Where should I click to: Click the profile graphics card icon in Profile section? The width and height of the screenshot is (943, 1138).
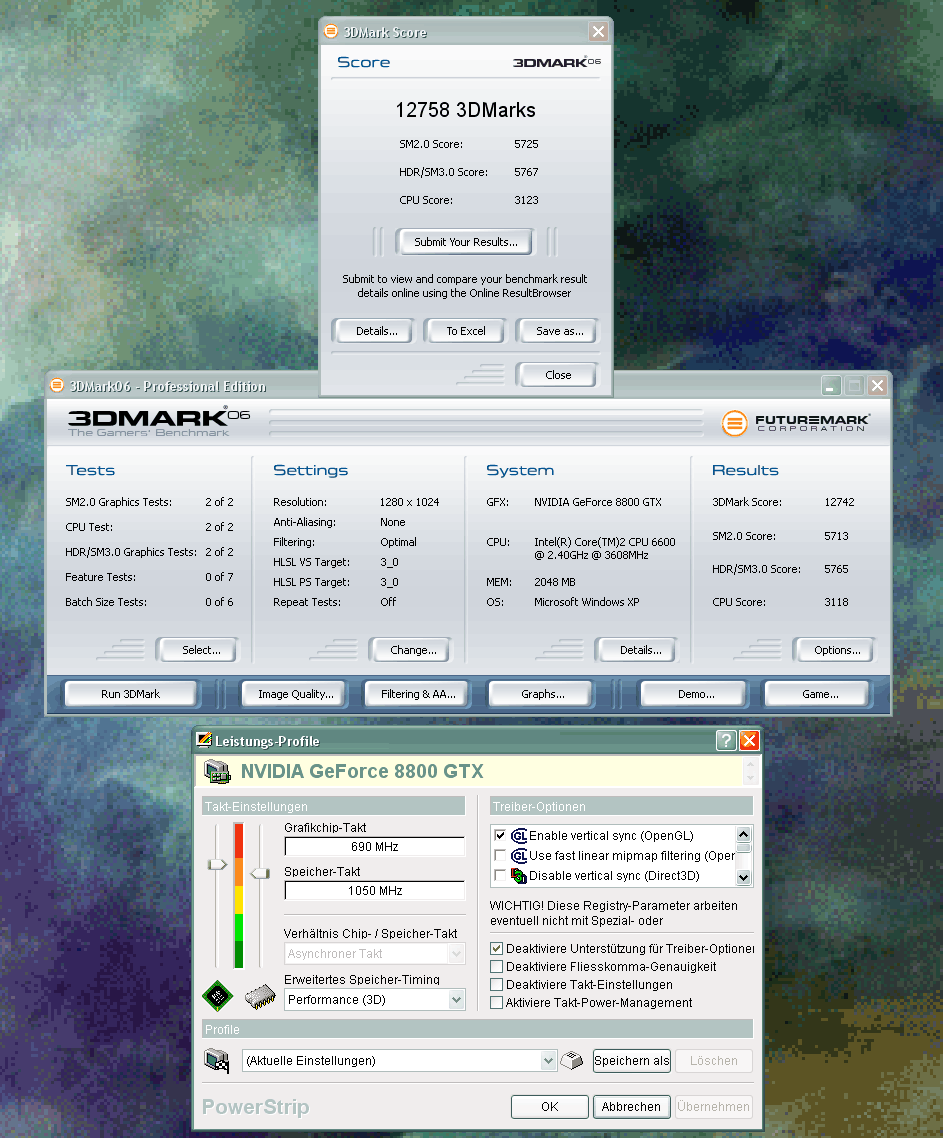216,1060
